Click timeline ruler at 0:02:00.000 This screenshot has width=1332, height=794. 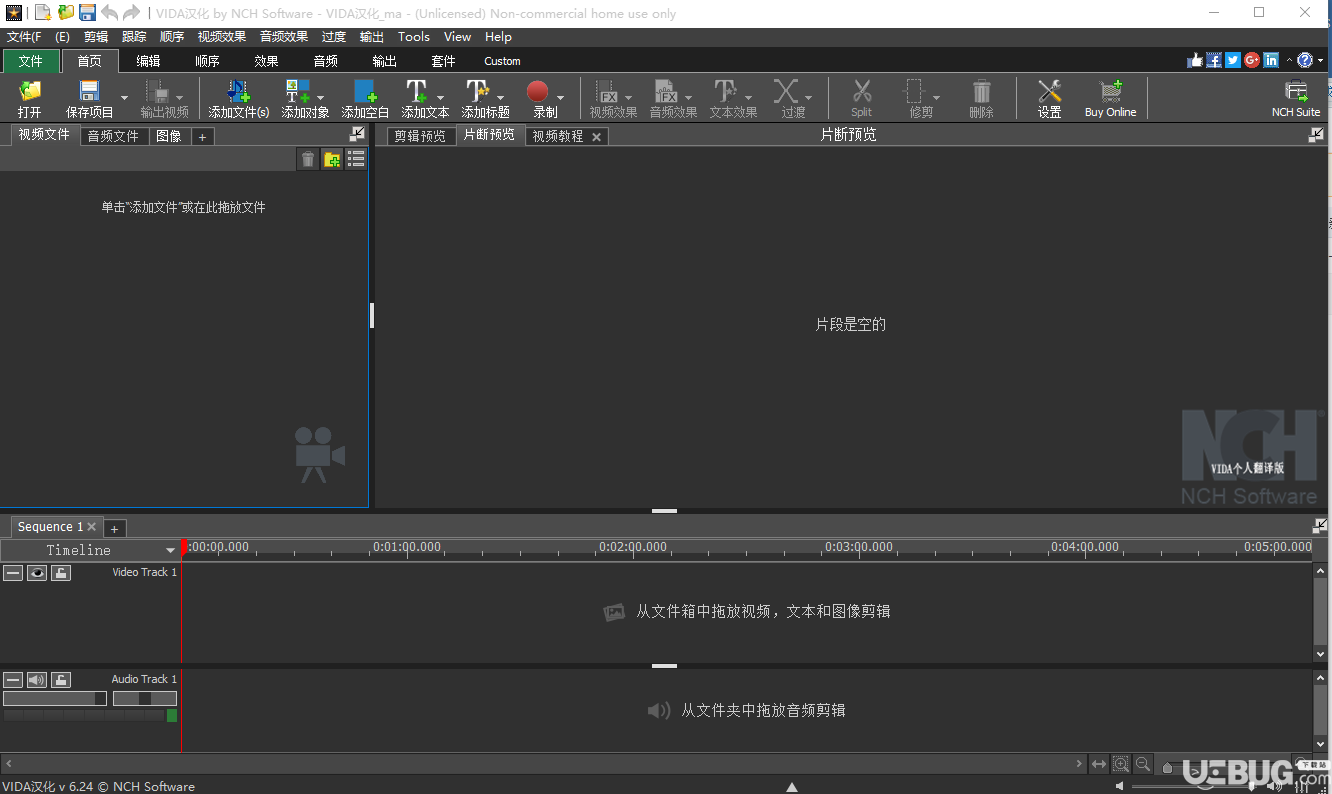633,547
